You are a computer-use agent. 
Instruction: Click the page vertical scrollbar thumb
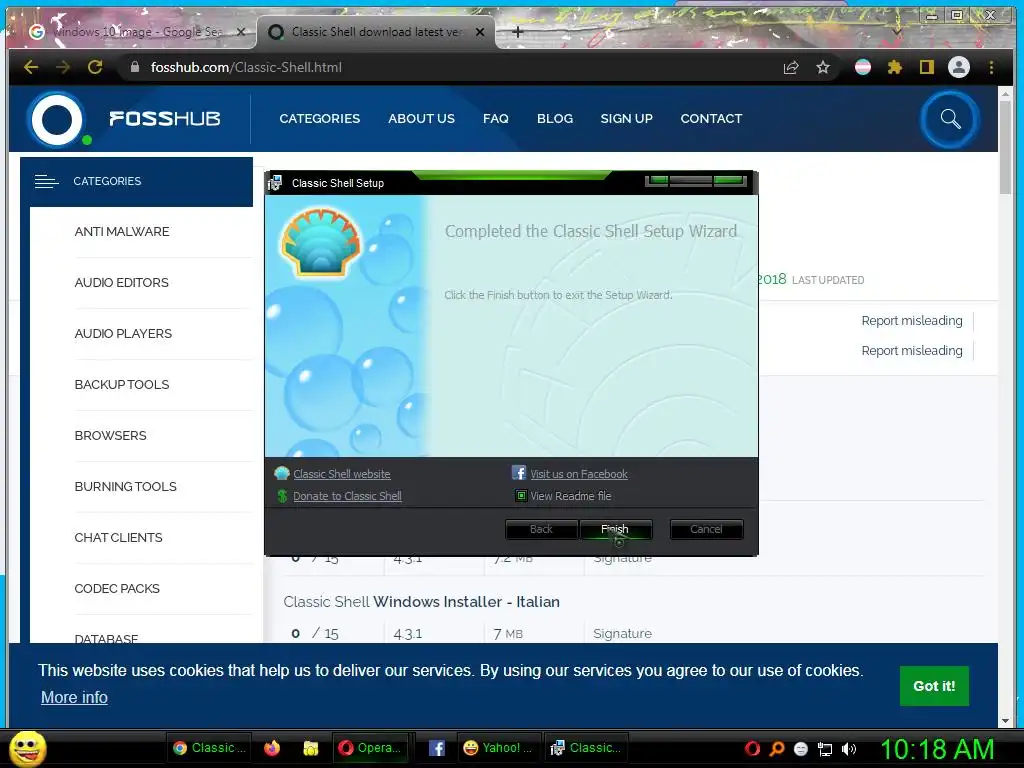tap(1005, 147)
